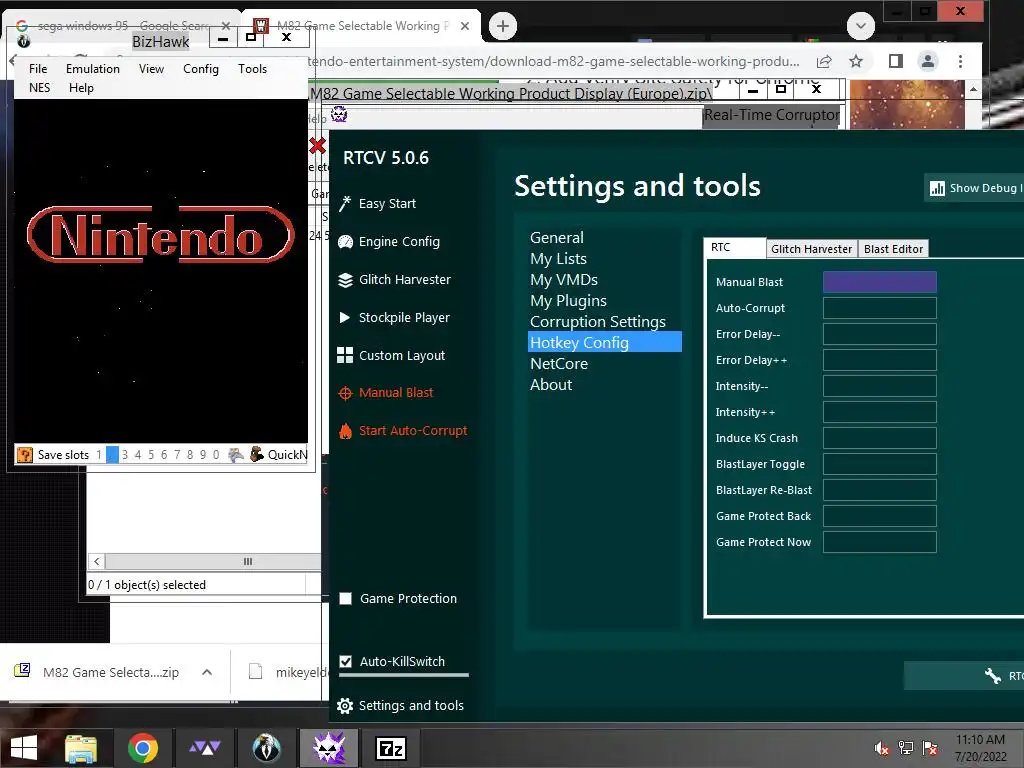1024x768 pixels.
Task: Open the BizHawk View menu
Action: [x=152, y=69]
